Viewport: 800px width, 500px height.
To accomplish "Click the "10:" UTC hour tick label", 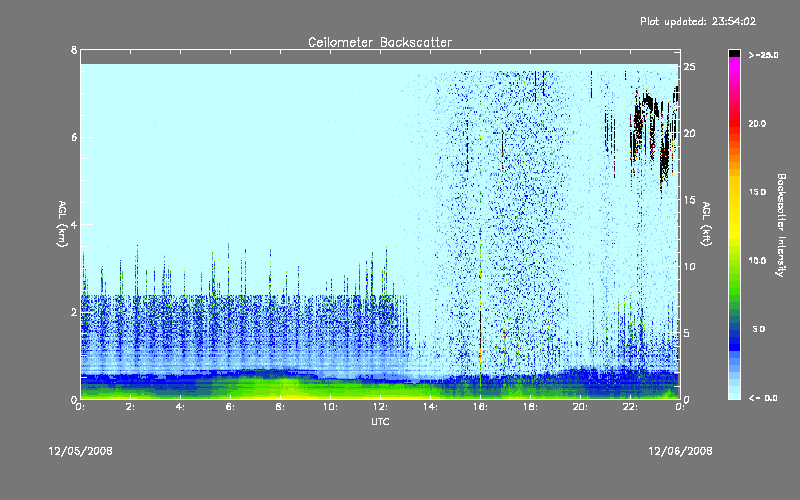I will [331, 407].
